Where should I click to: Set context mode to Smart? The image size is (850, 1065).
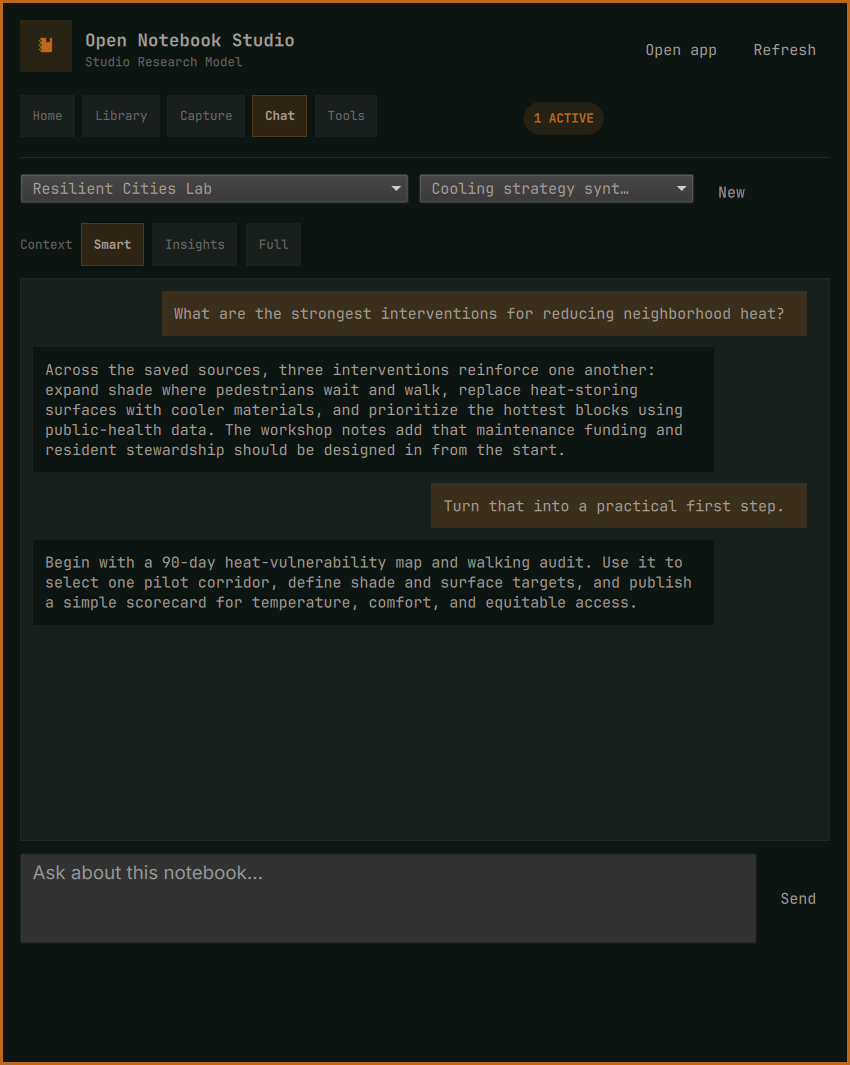pos(112,245)
